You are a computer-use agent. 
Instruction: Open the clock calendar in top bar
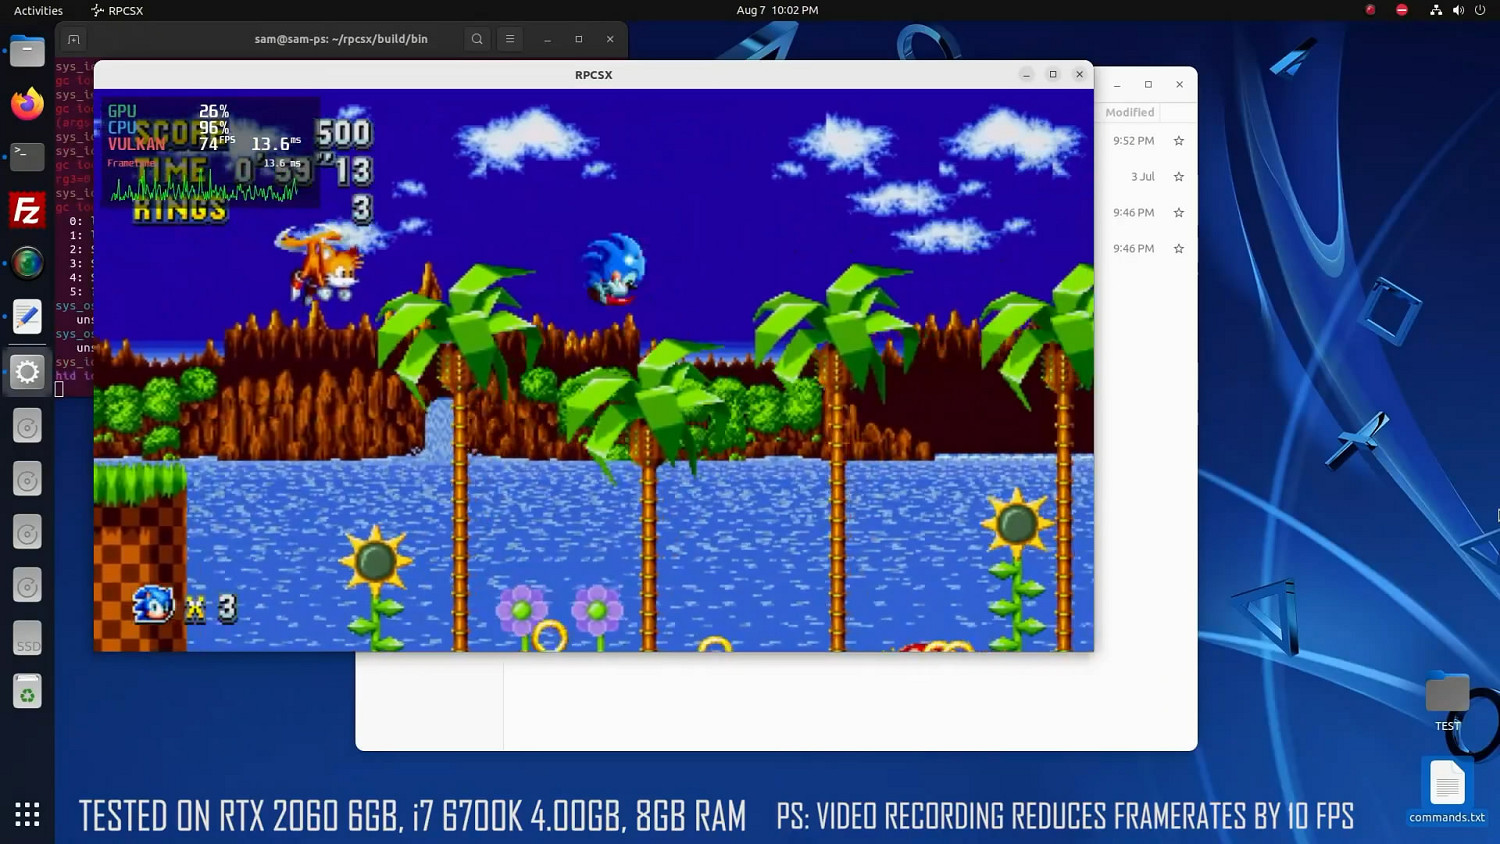[777, 10]
